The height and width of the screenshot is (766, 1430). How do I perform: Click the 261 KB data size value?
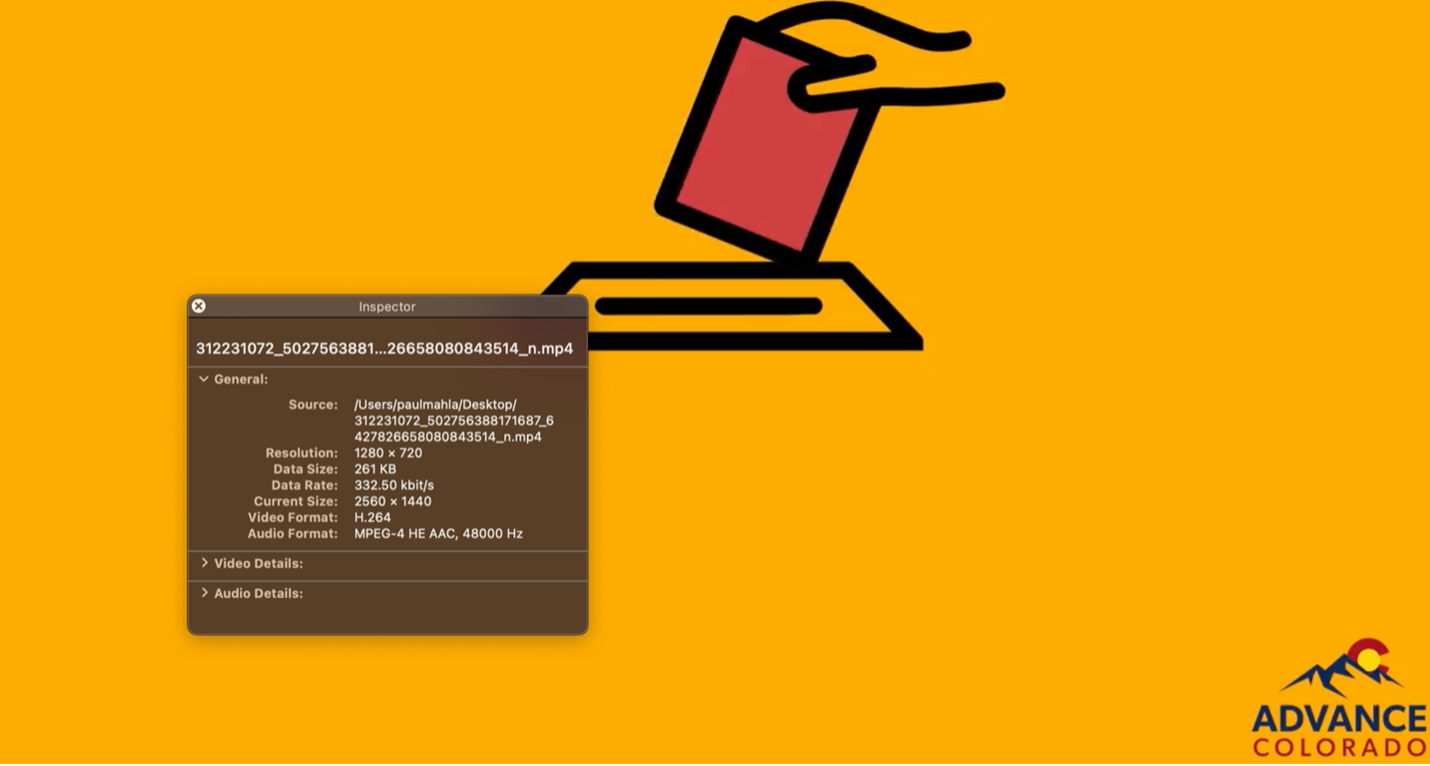click(375, 469)
